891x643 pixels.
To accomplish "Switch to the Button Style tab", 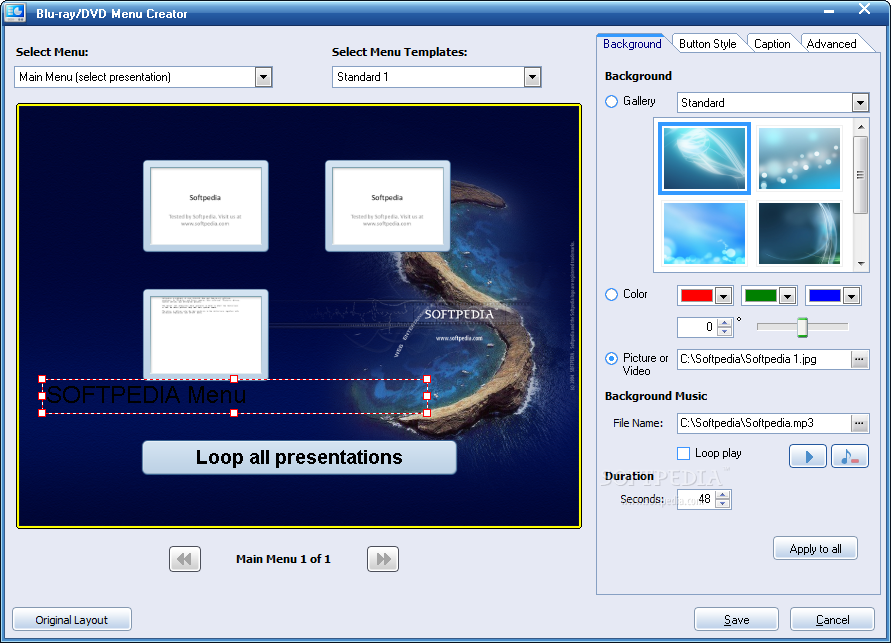I will [x=707, y=44].
